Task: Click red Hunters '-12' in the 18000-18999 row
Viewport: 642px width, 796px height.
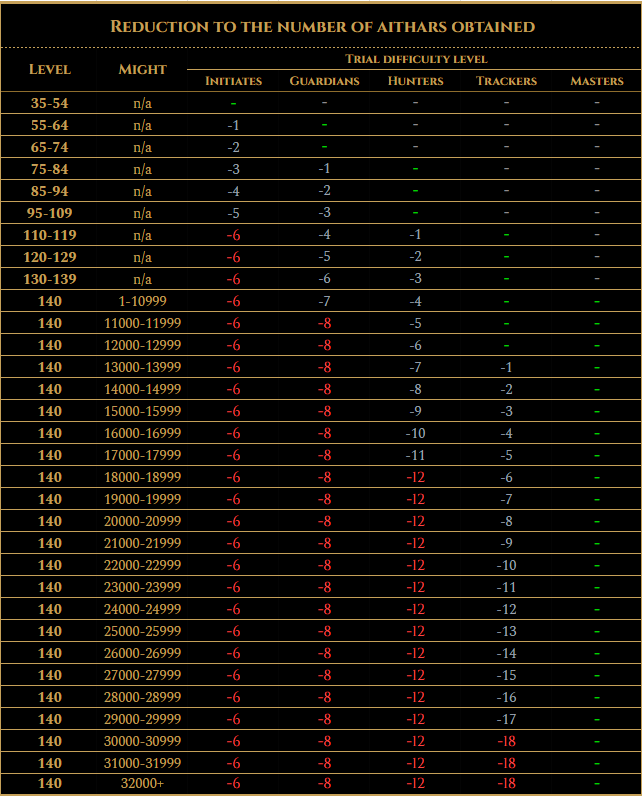Action: 416,477
